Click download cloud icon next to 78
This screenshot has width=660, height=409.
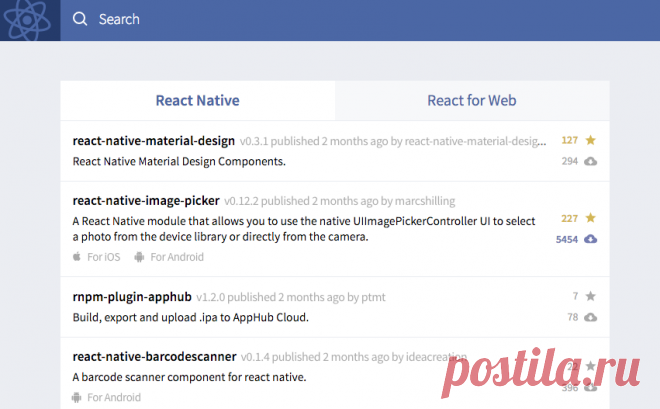pos(591,317)
